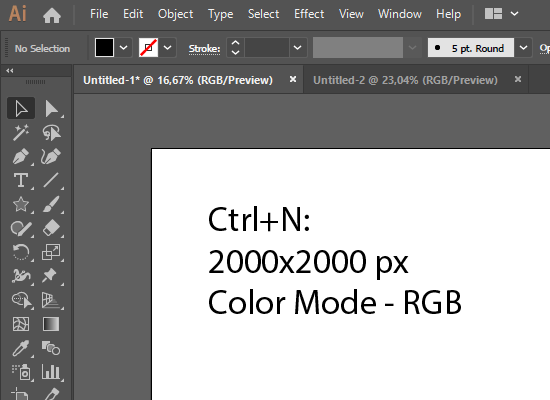The image size is (550, 400).
Task: Open the Object menu
Action: click(x=175, y=14)
